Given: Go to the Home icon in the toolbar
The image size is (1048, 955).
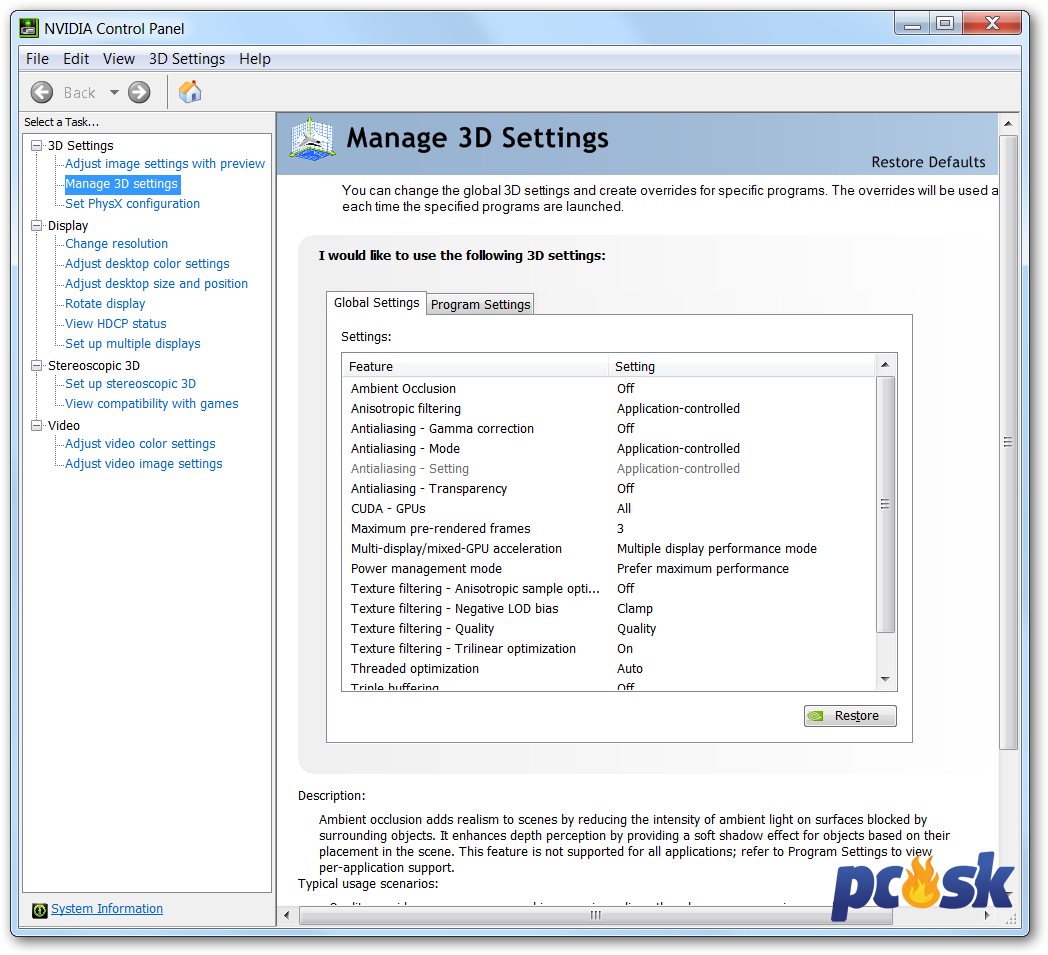Looking at the screenshot, I should point(190,92).
